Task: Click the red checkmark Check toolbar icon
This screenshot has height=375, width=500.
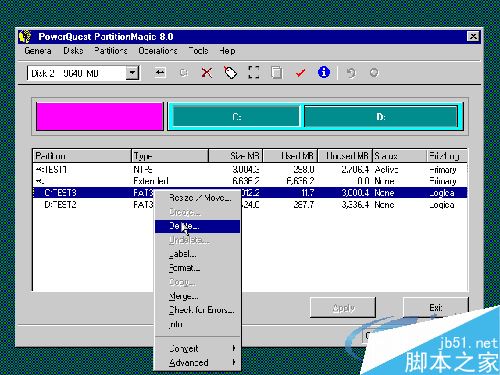Action: (x=300, y=72)
